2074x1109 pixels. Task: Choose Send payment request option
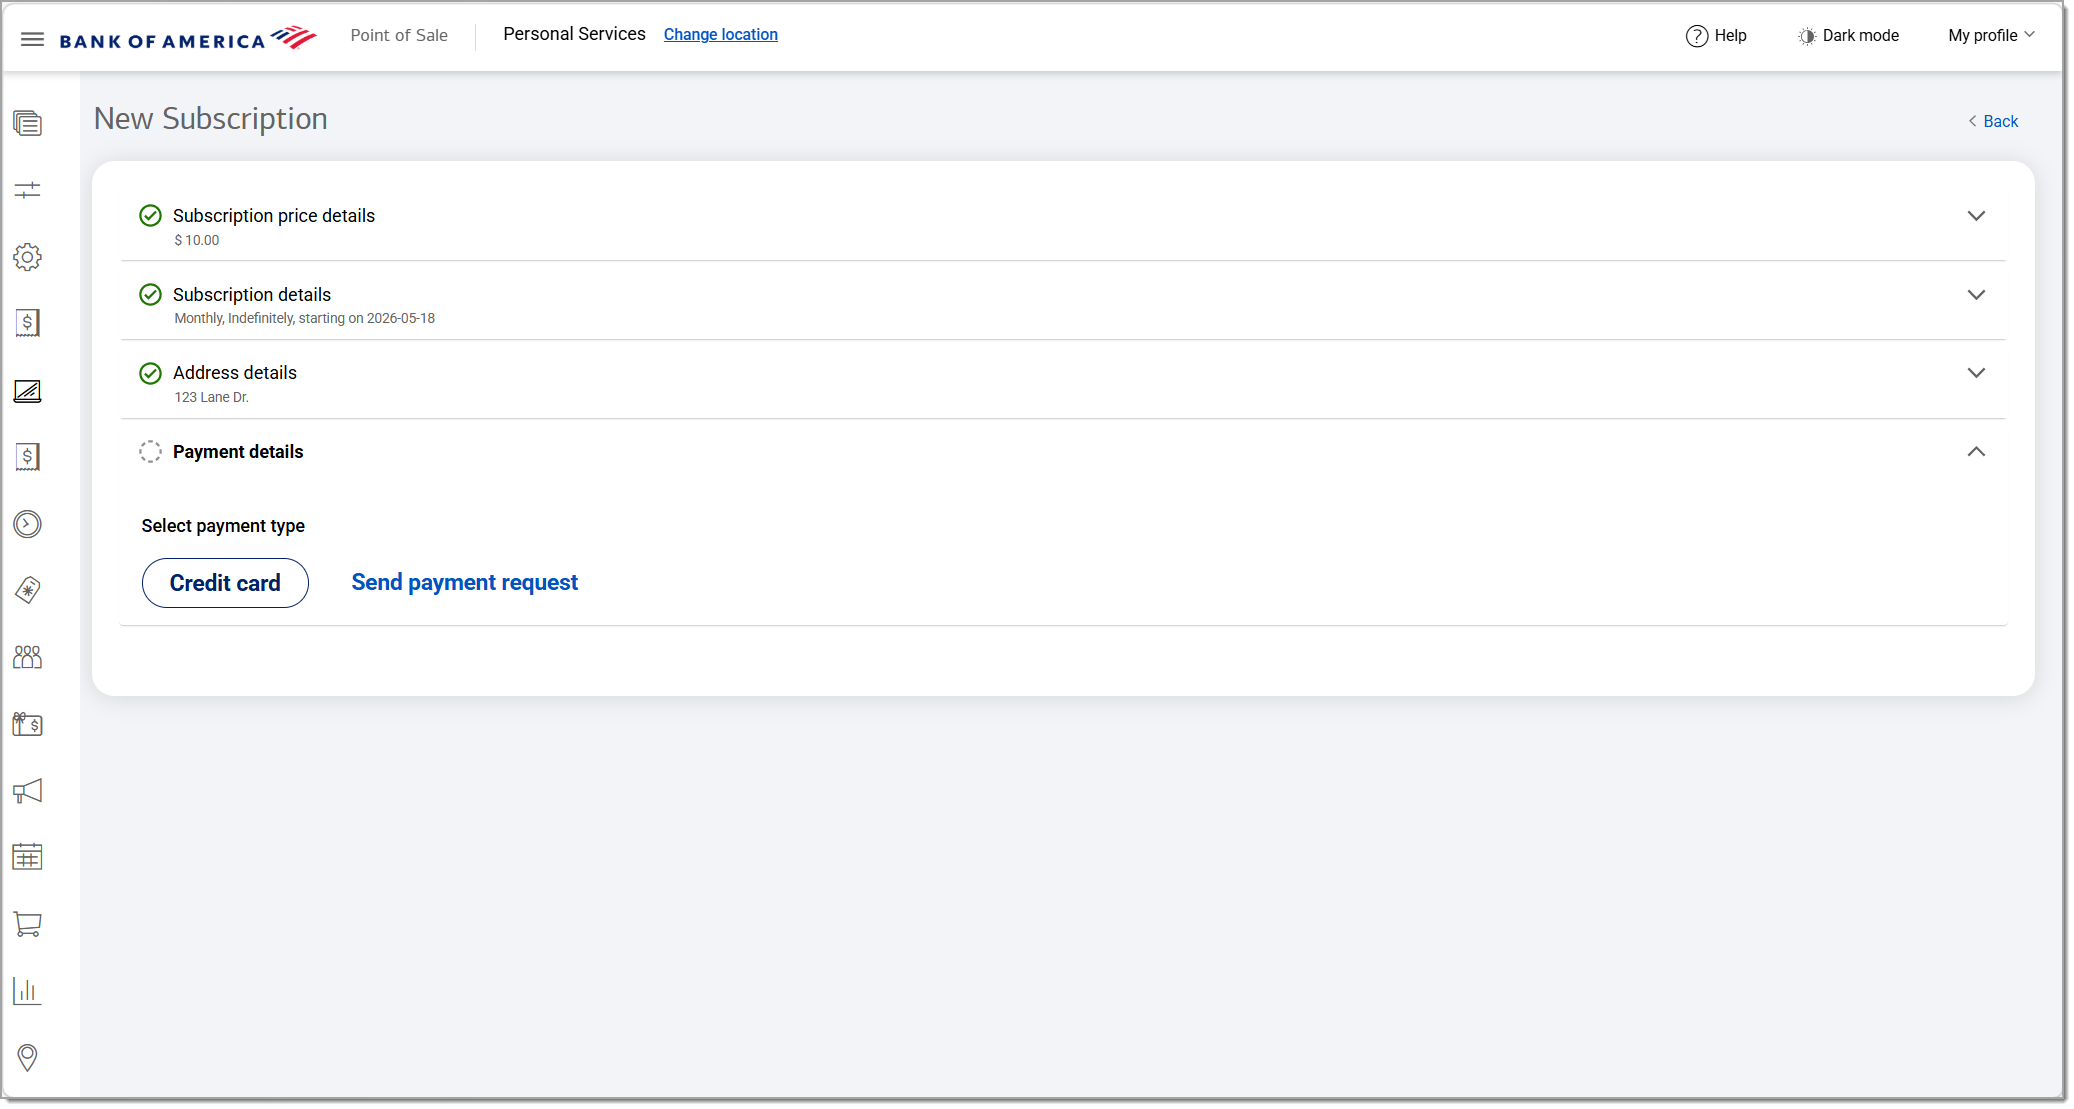tap(464, 582)
